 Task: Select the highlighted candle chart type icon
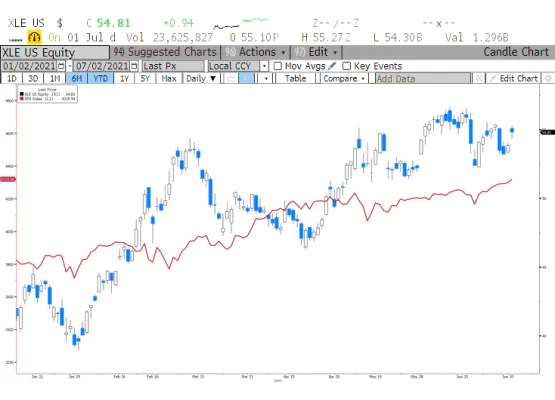pos(246,78)
